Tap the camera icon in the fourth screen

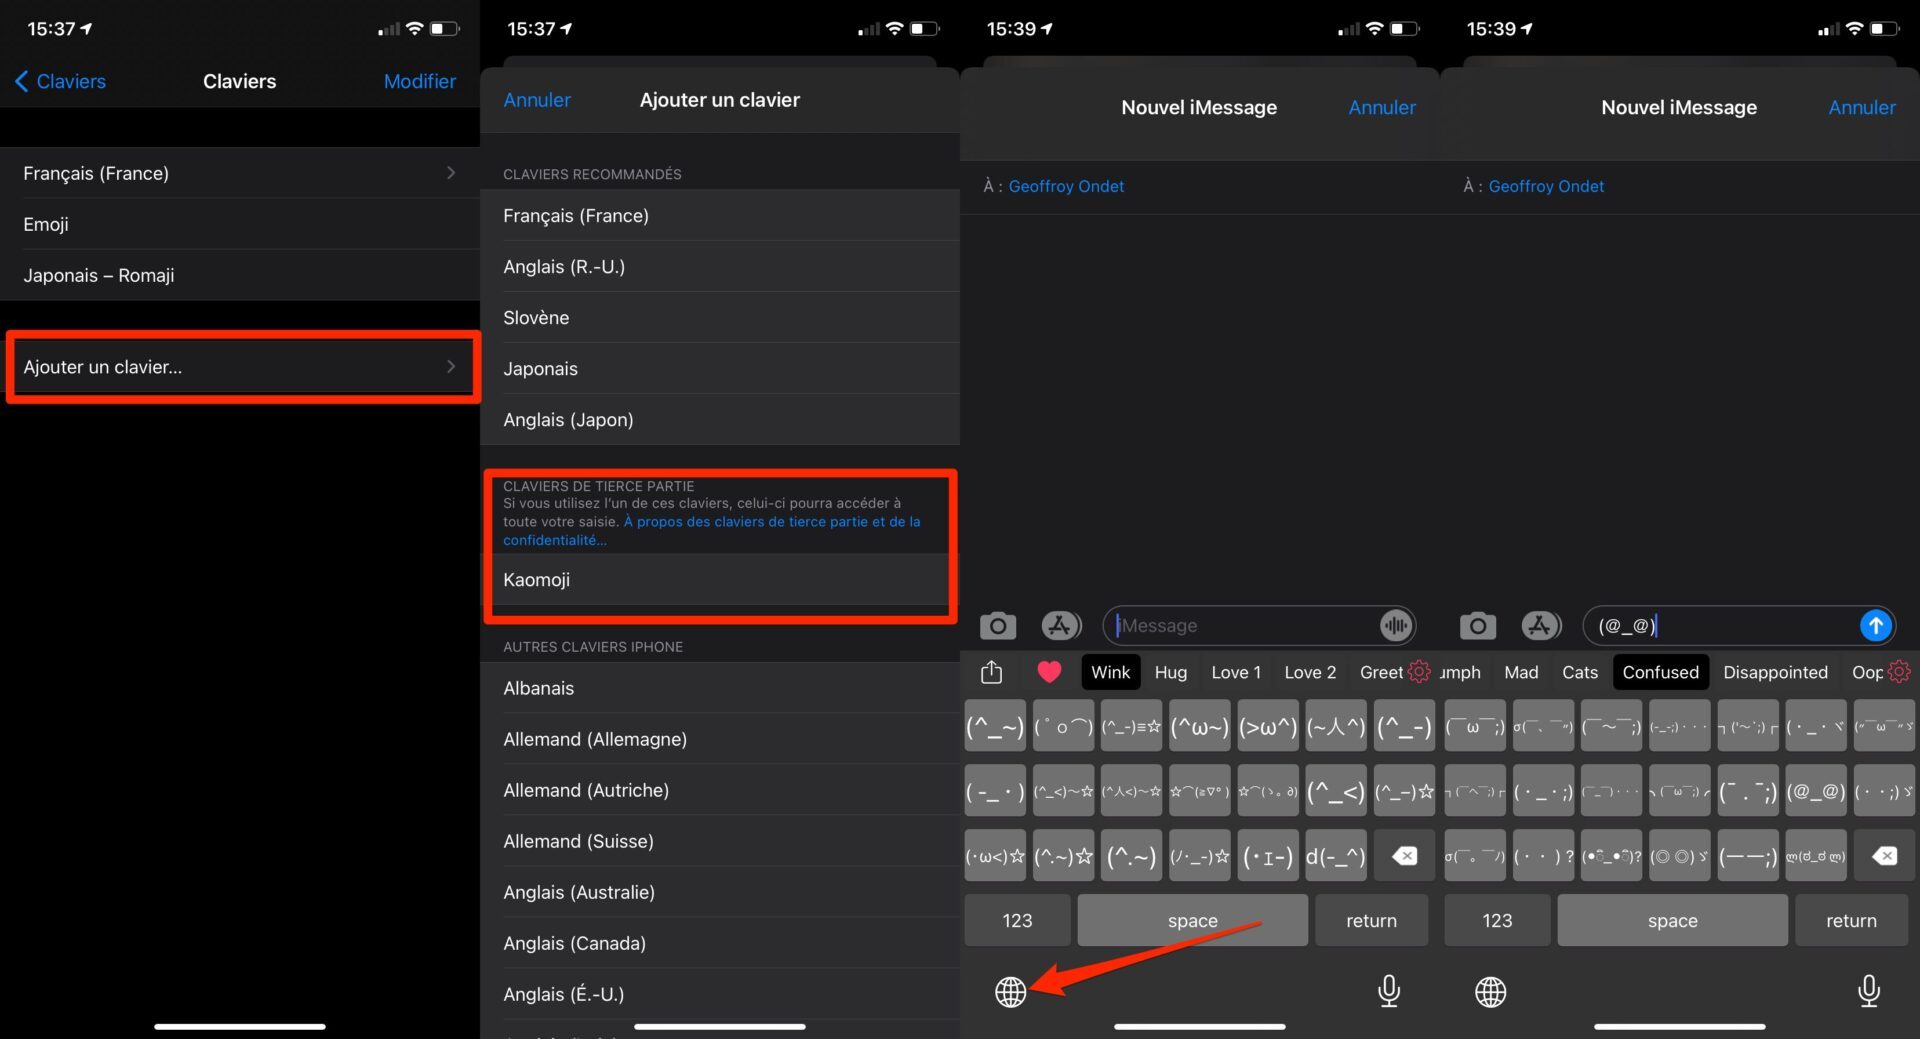pyautogui.click(x=1477, y=626)
